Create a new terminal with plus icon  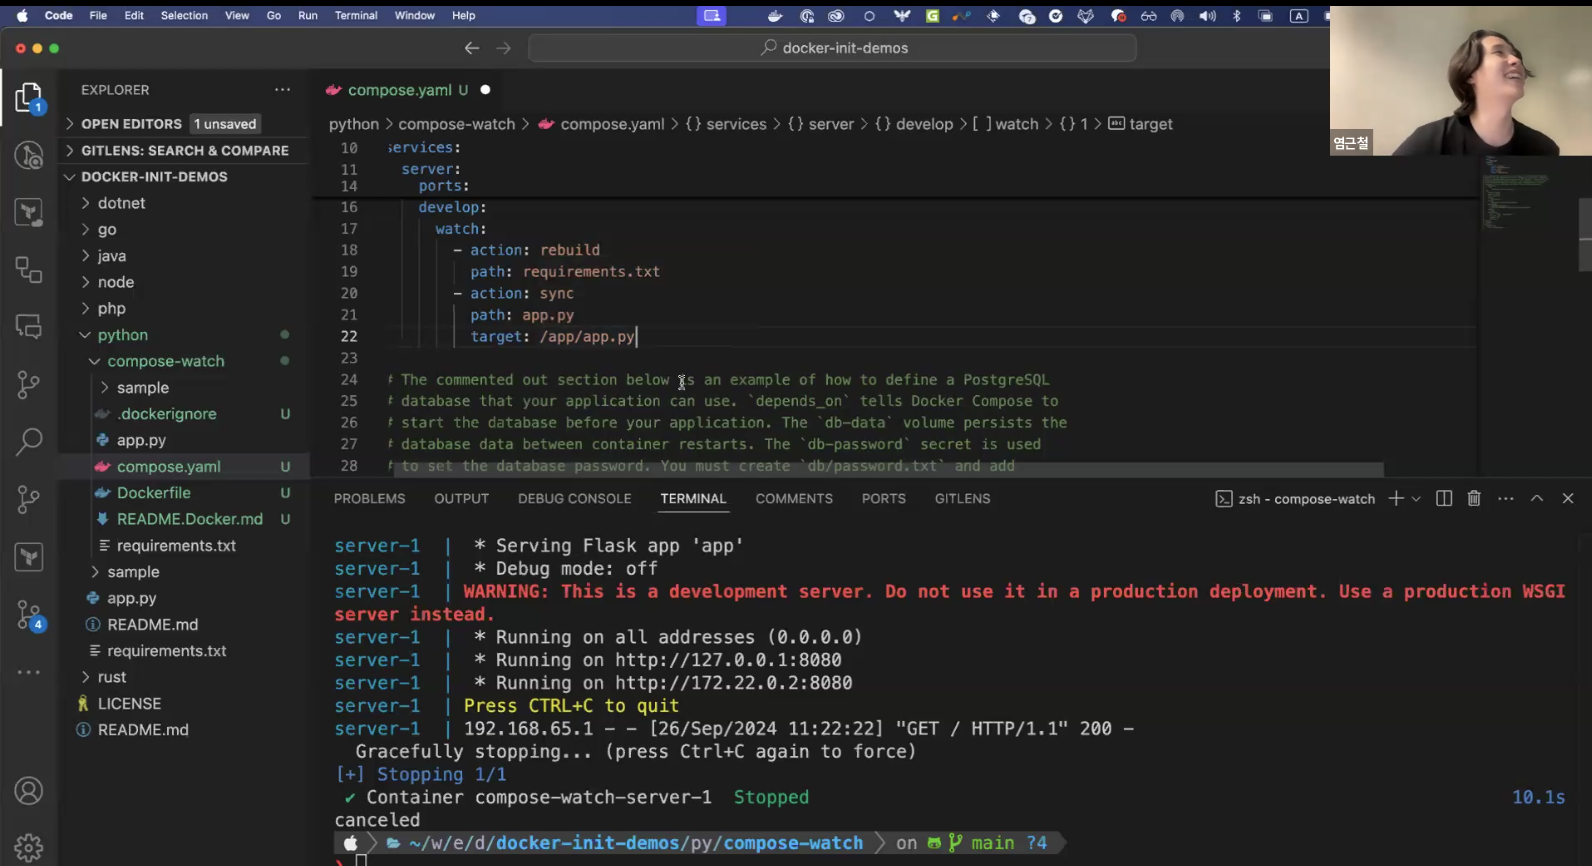[x=1396, y=498]
